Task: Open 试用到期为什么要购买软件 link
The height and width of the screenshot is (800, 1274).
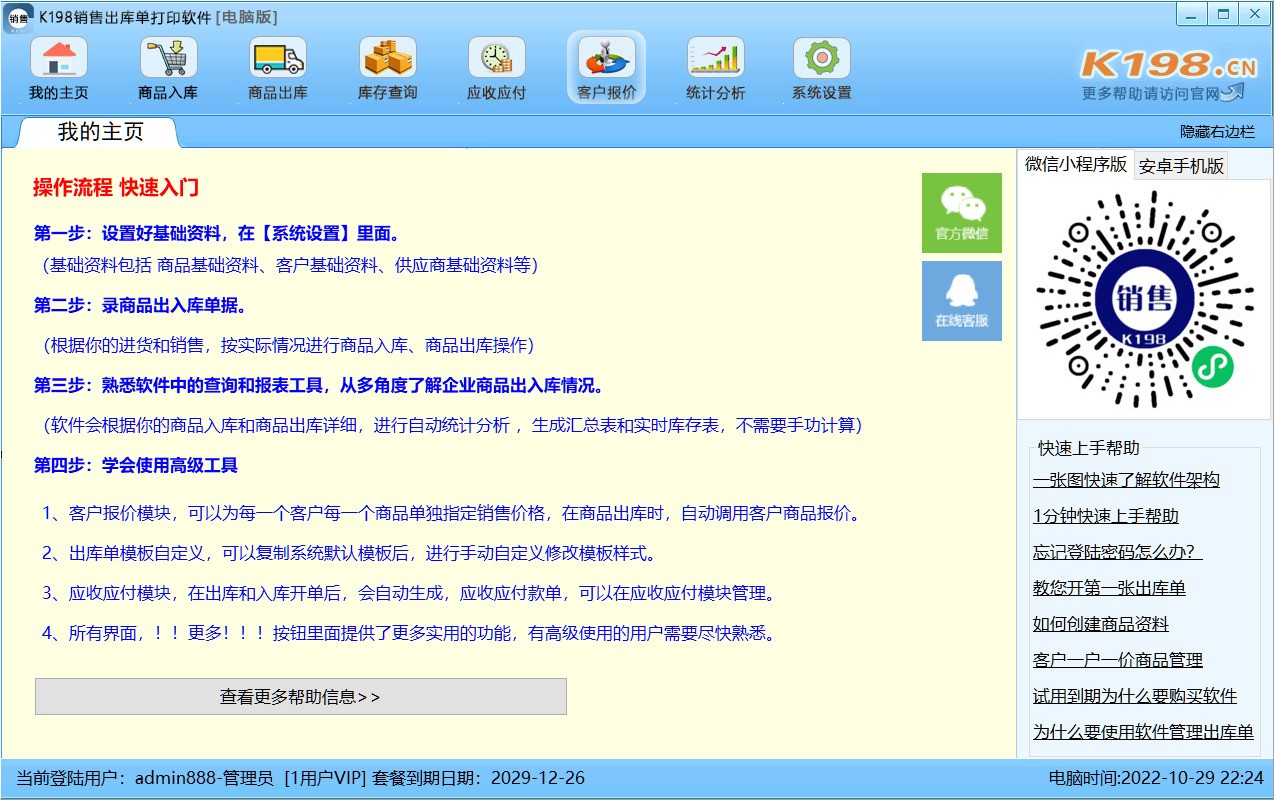Action: [x=1135, y=696]
